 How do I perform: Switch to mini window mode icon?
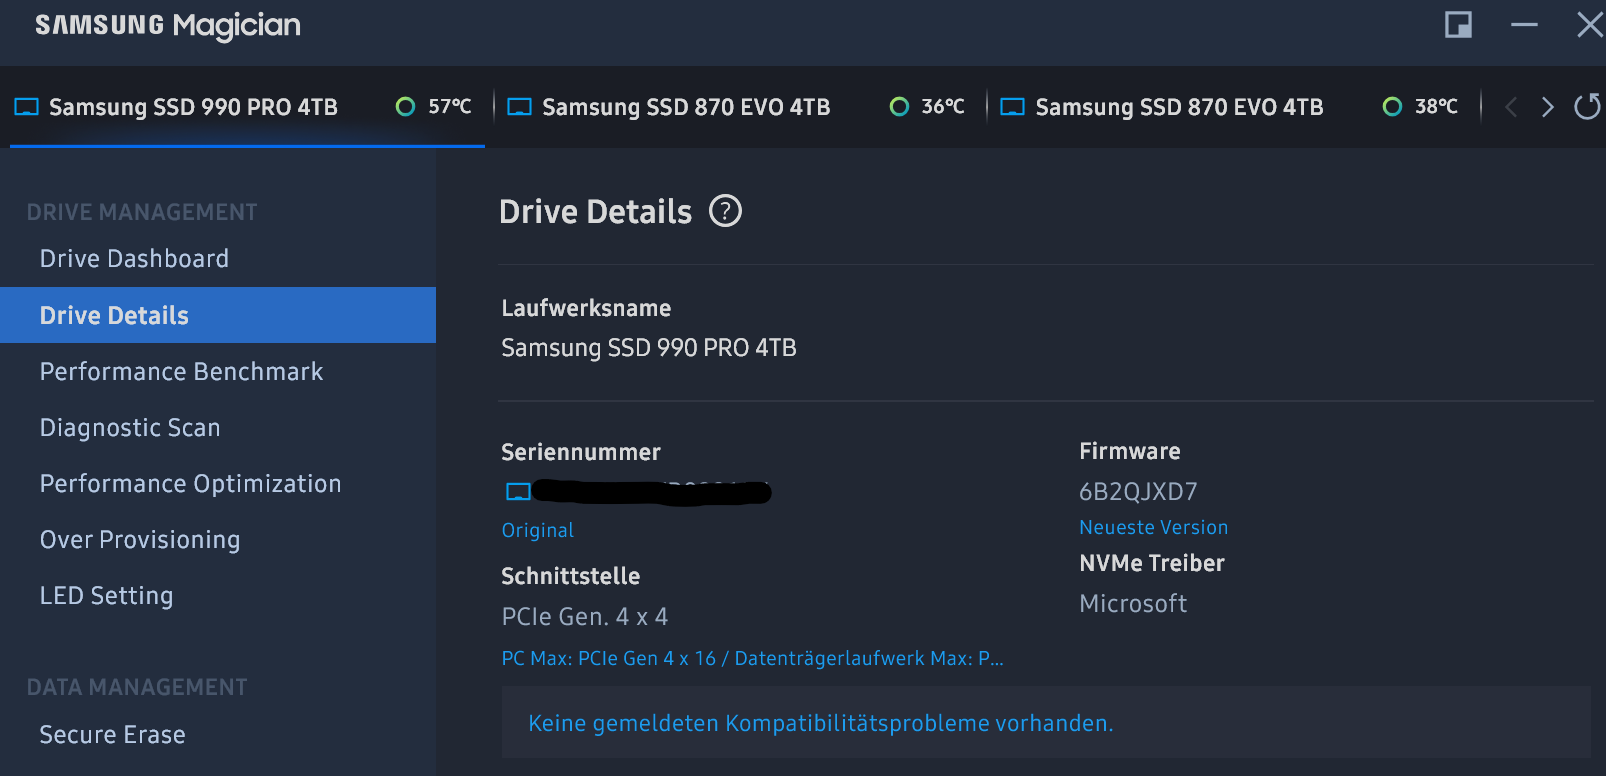pyautogui.click(x=1458, y=24)
